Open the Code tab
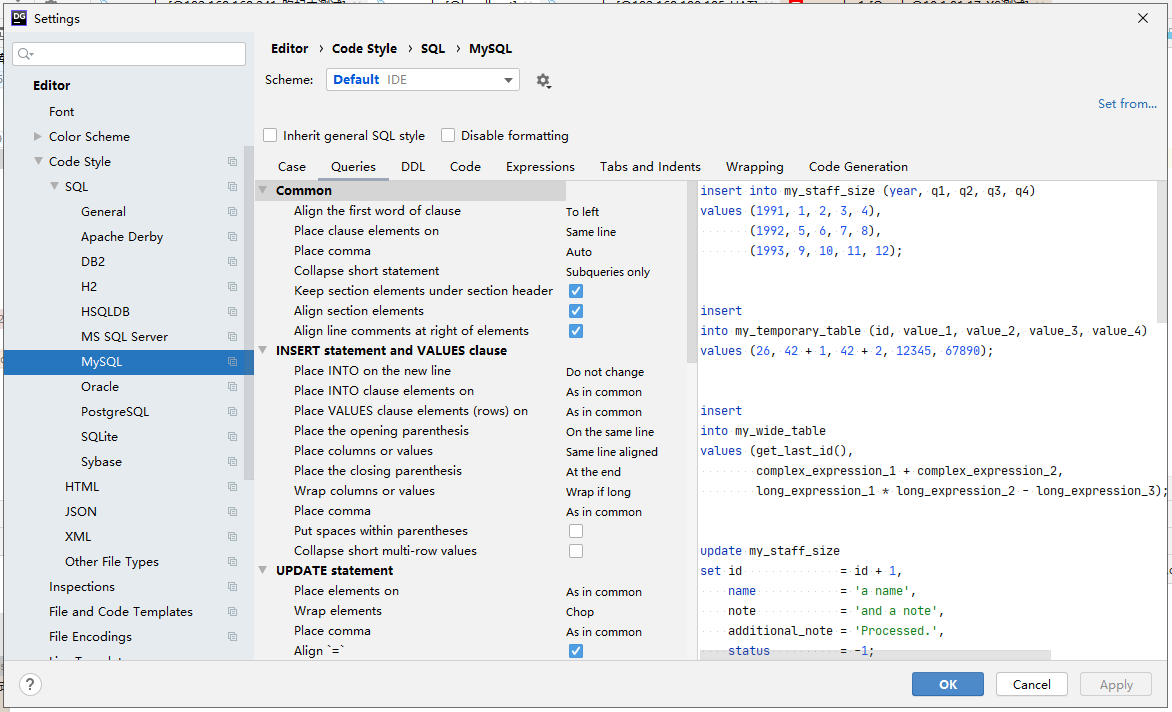Viewport: 1172px width, 712px height. (465, 167)
